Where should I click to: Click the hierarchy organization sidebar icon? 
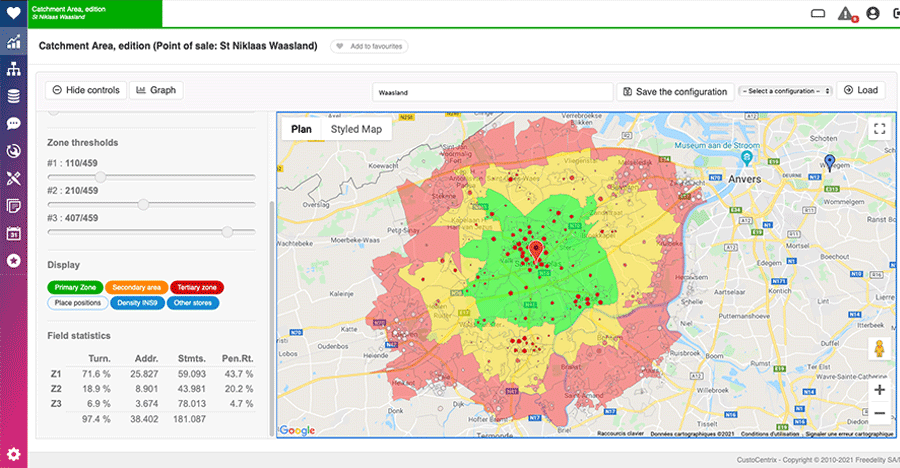click(x=14, y=69)
